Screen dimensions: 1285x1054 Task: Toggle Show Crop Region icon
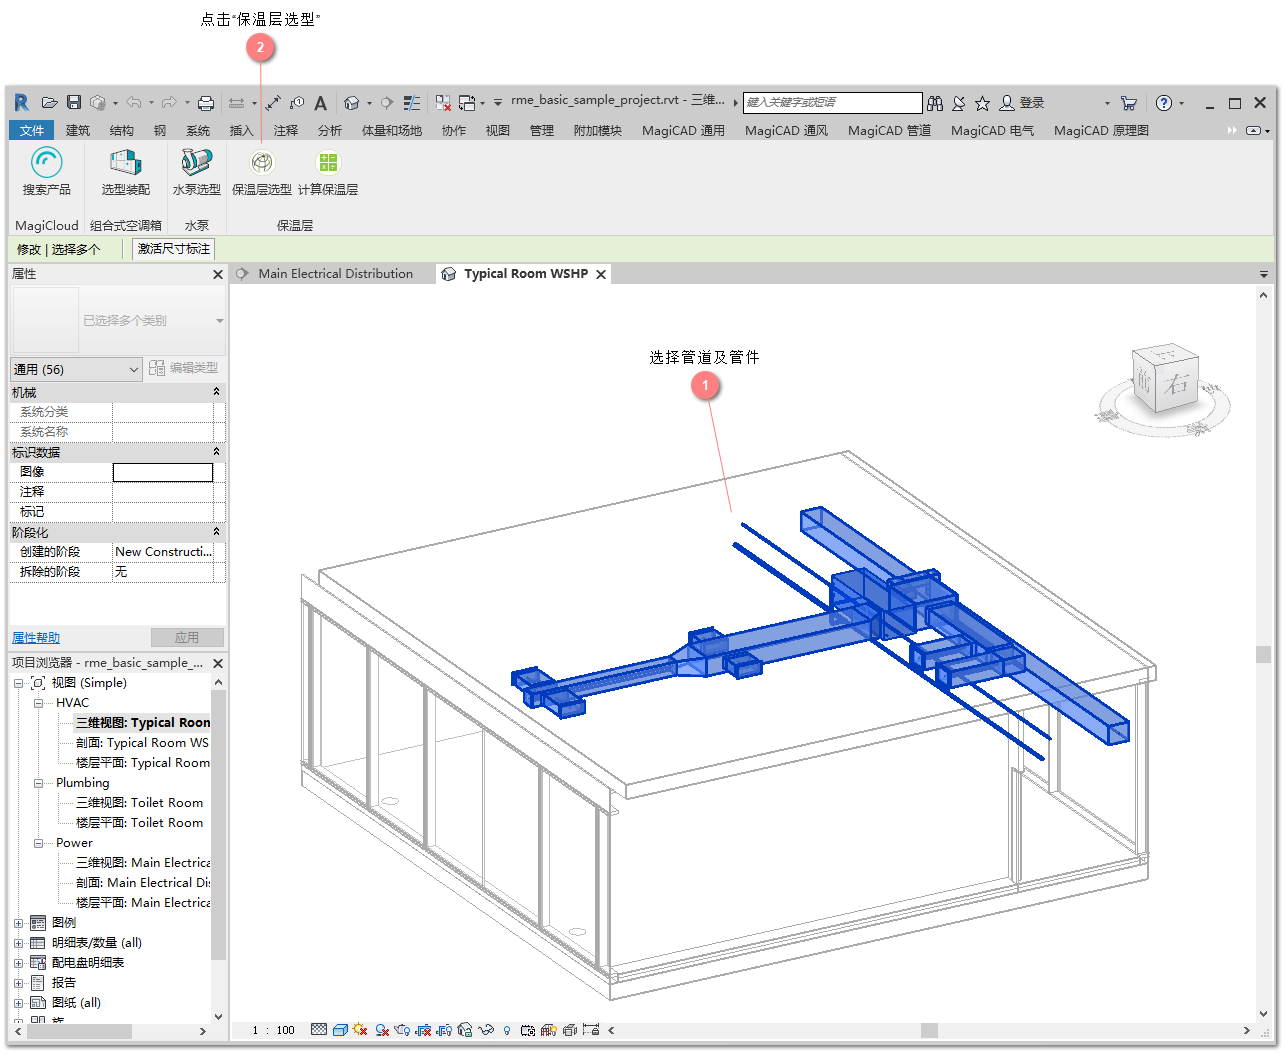(x=443, y=1030)
